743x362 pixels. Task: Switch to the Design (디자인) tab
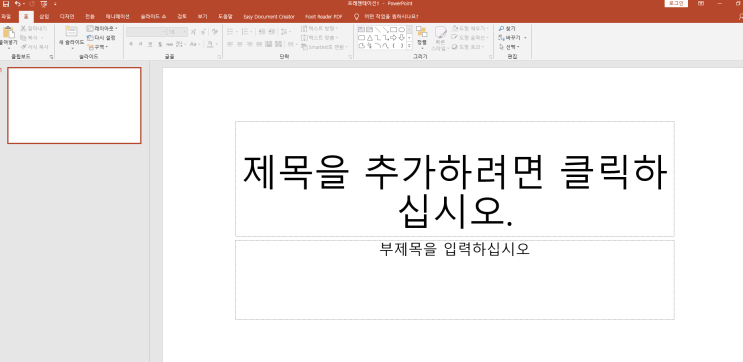[67, 17]
